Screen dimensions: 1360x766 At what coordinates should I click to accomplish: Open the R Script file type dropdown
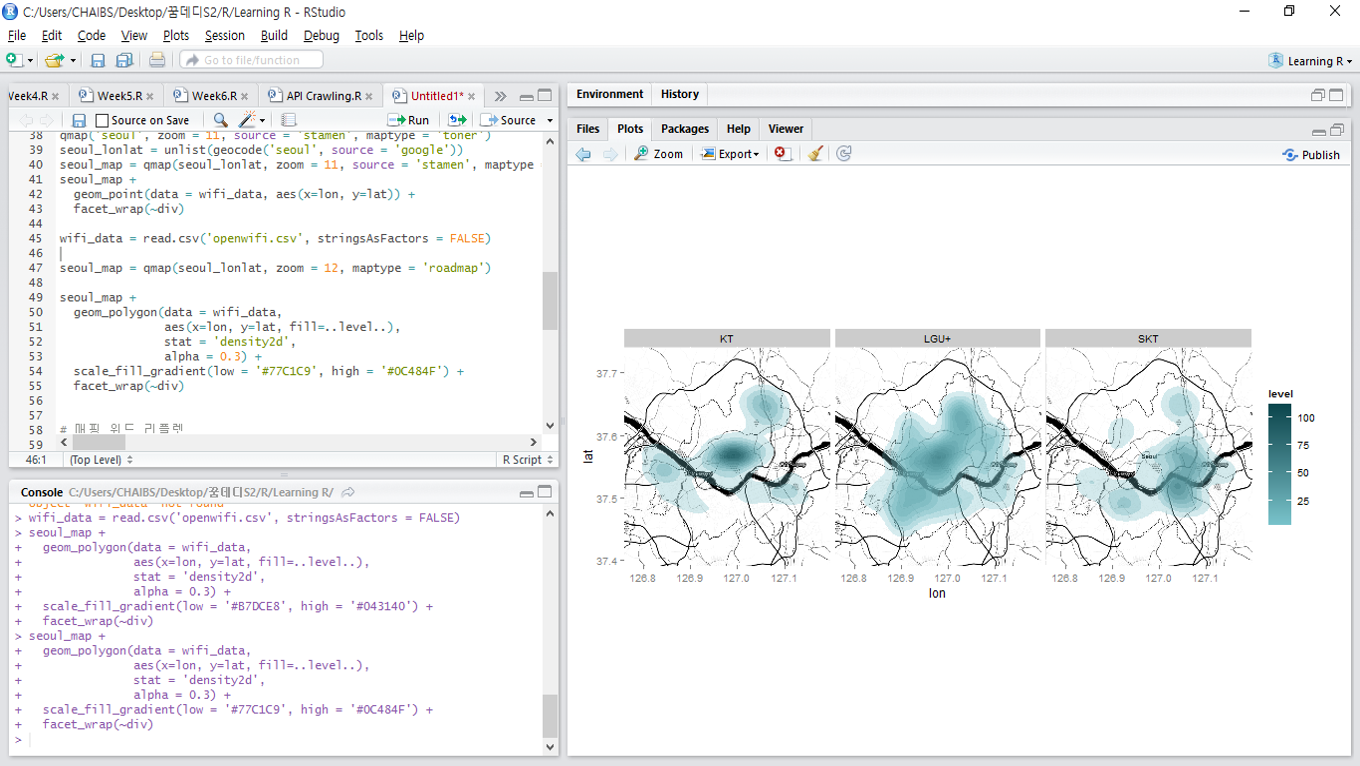526,460
